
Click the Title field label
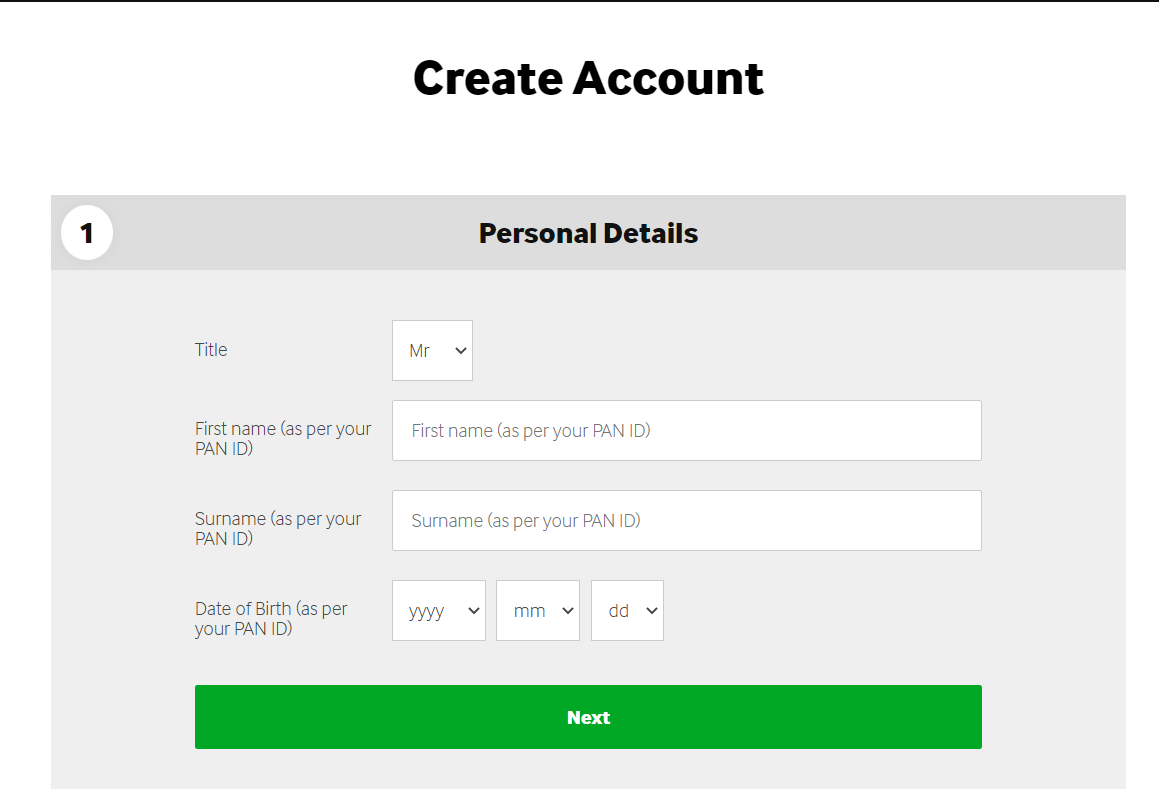tap(211, 350)
